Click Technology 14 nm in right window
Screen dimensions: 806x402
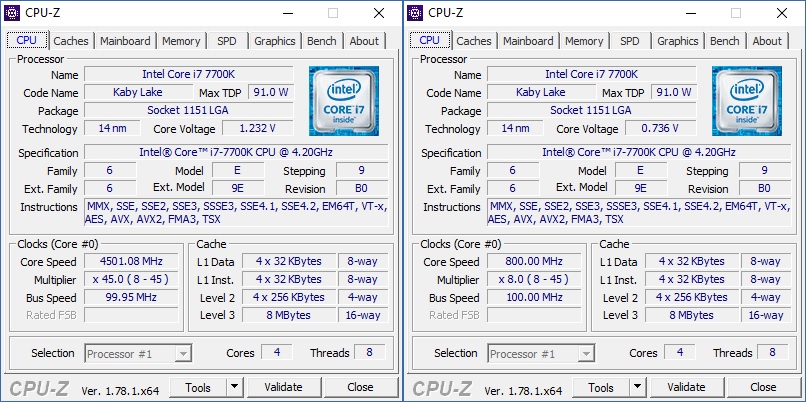(515, 129)
